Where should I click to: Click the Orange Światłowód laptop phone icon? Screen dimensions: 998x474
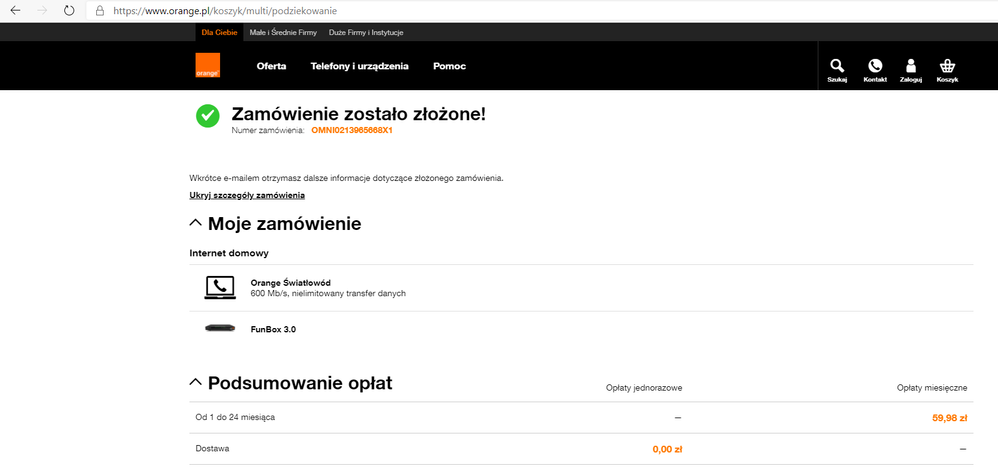point(220,288)
